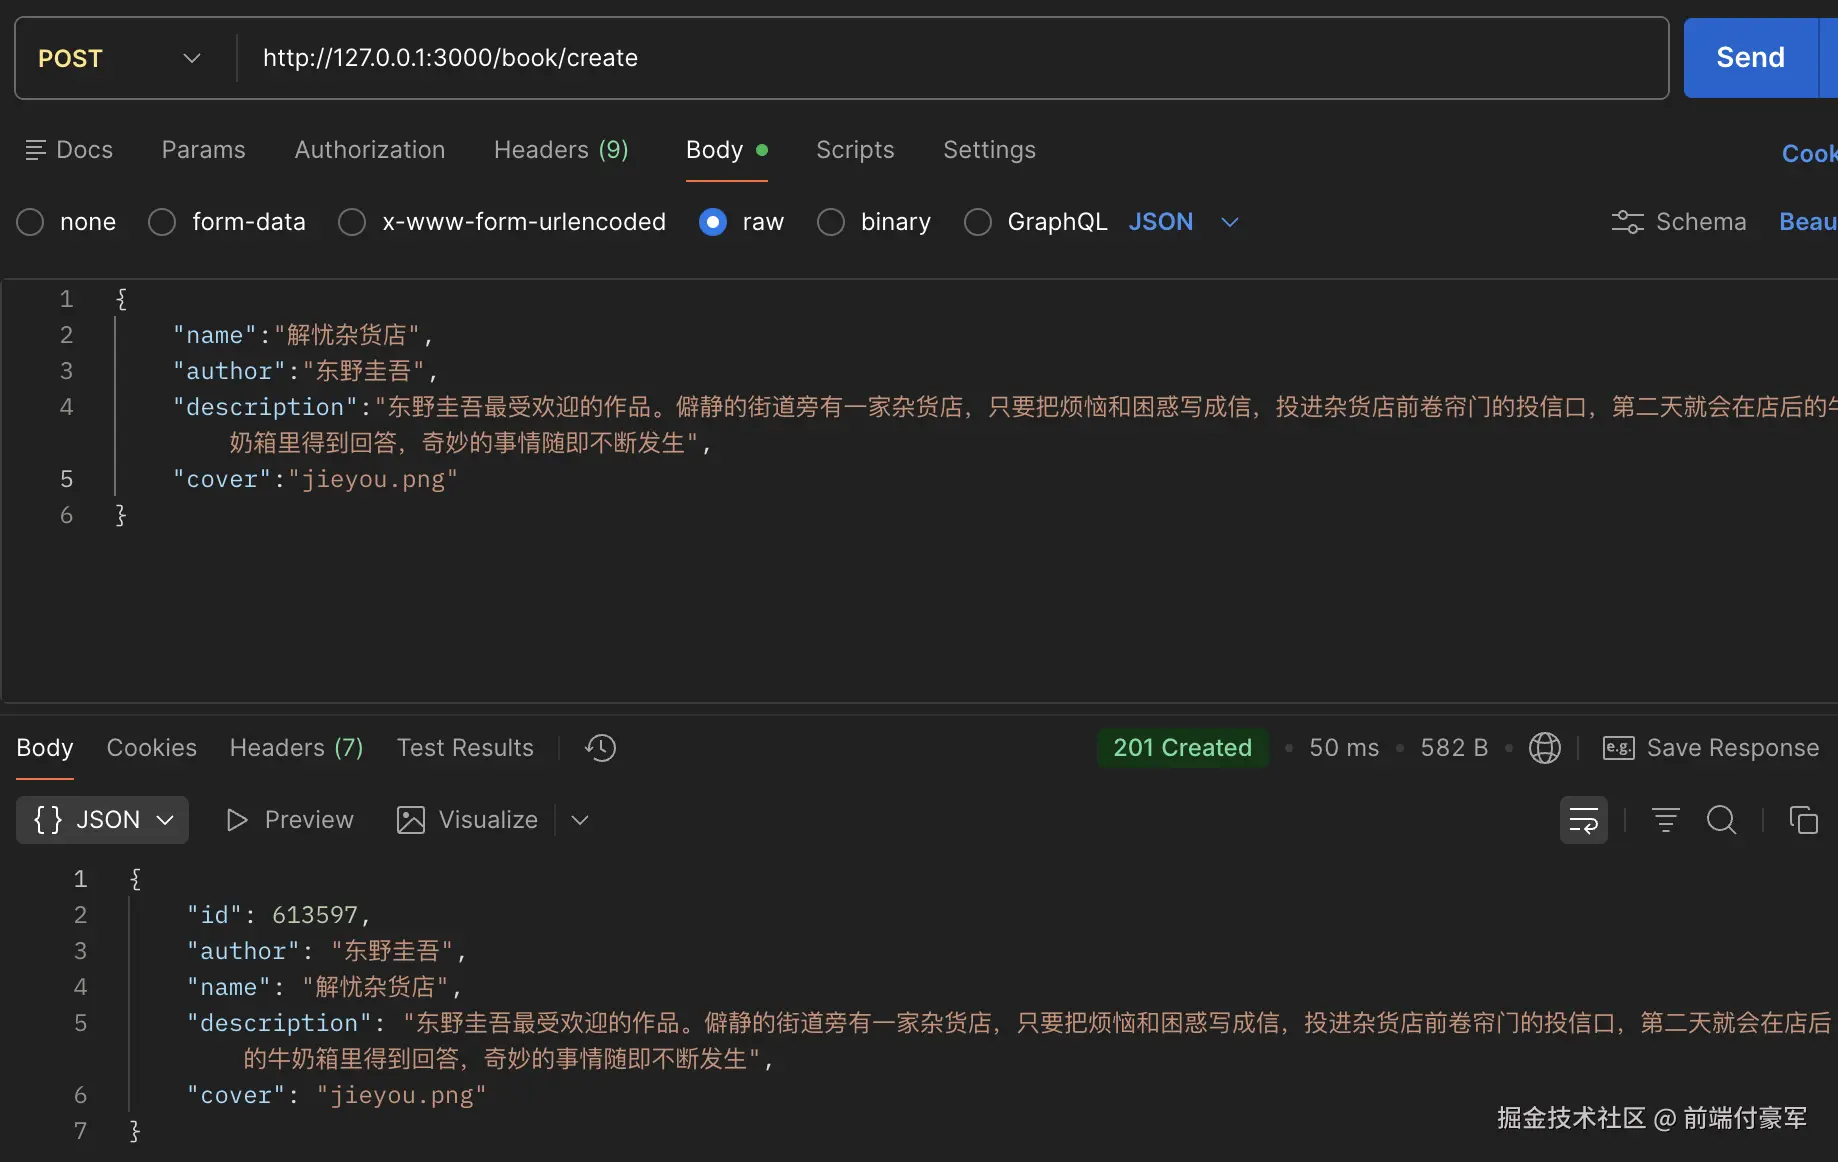Screen dimensions: 1838x1162
Task: Open the Settings tab
Action: [x=989, y=150]
